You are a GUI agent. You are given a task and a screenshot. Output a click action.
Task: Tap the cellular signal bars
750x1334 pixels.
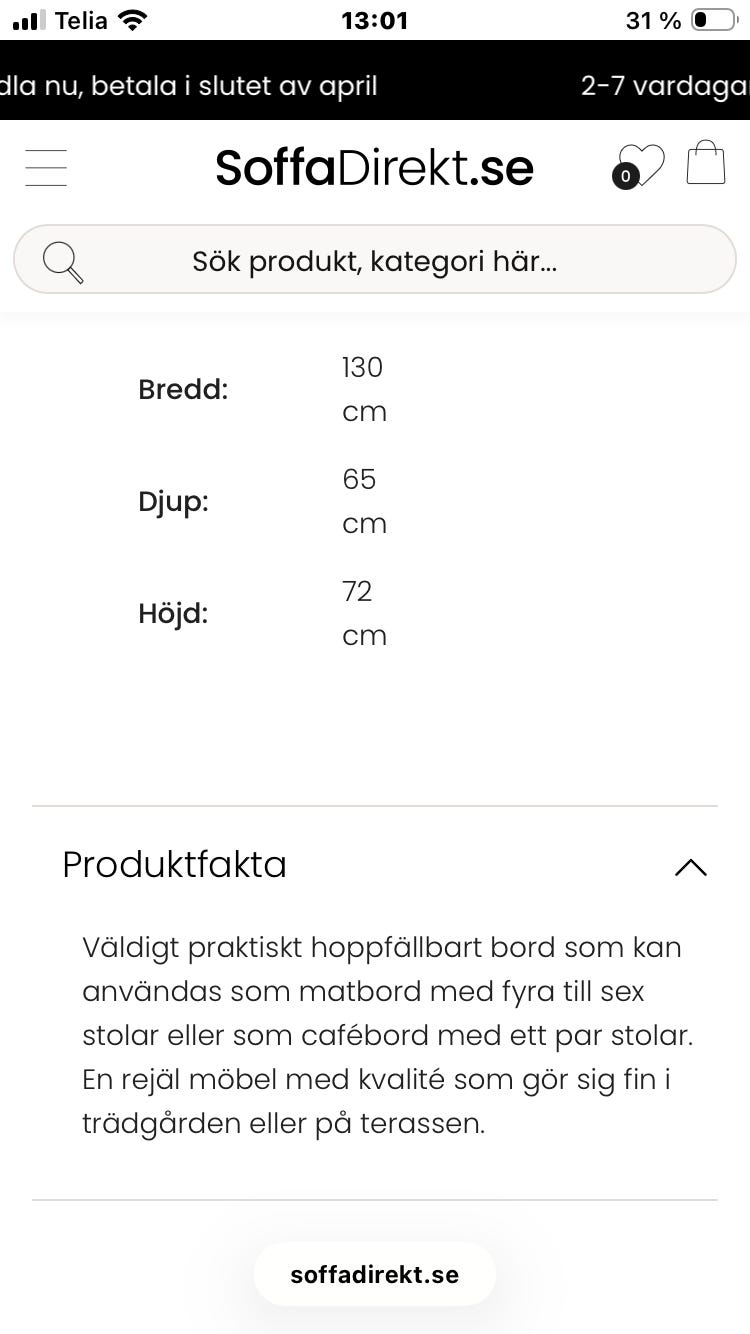coord(29,20)
